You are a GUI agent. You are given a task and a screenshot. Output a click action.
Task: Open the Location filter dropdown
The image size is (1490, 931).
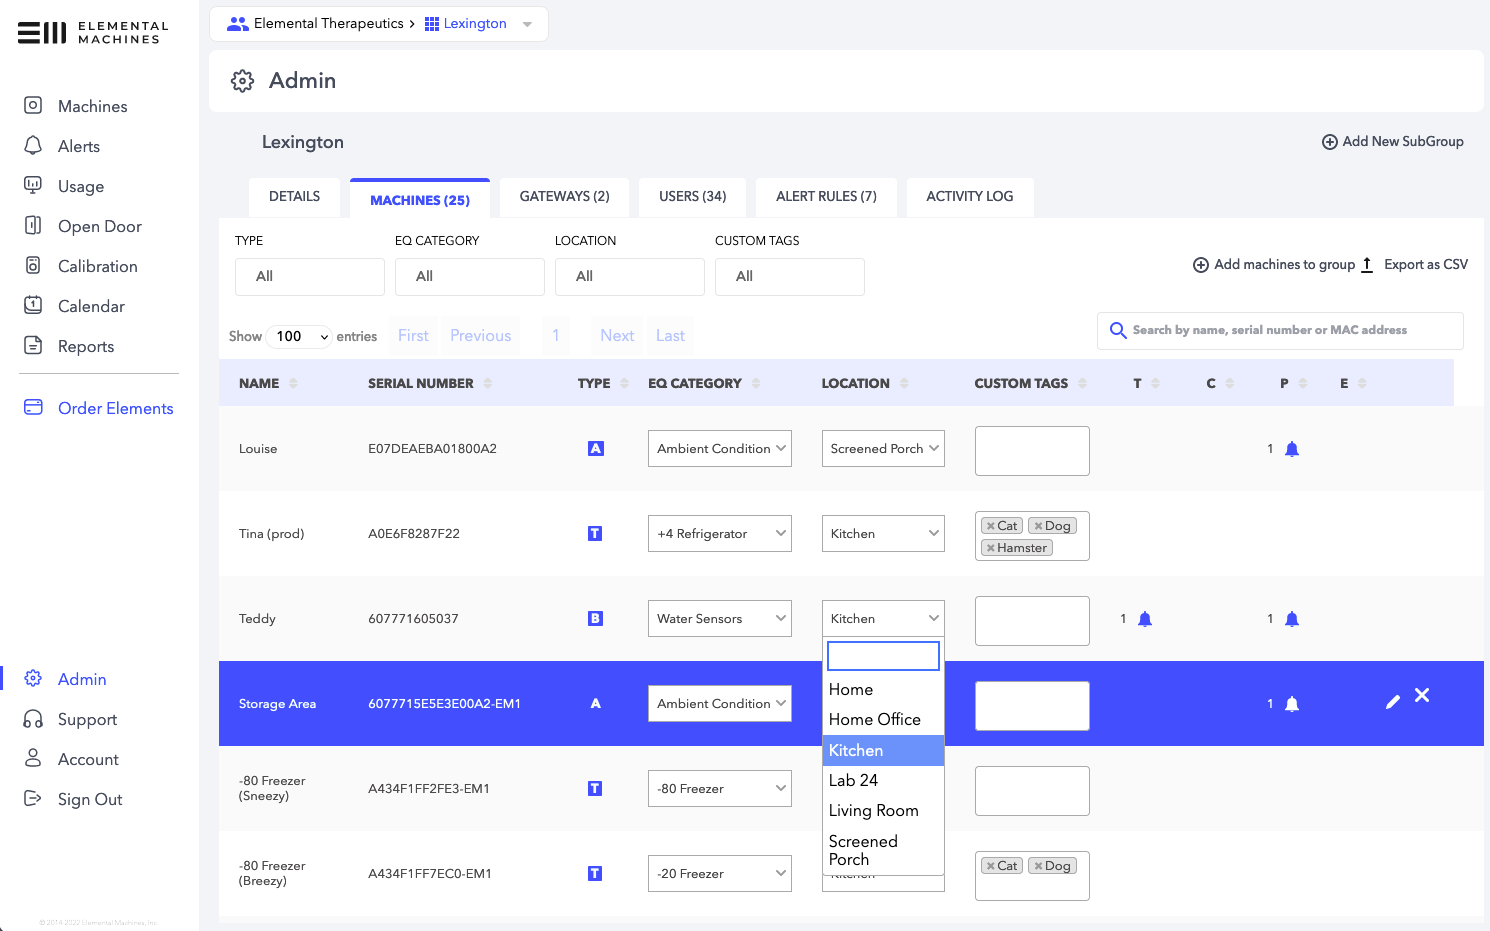tap(630, 277)
